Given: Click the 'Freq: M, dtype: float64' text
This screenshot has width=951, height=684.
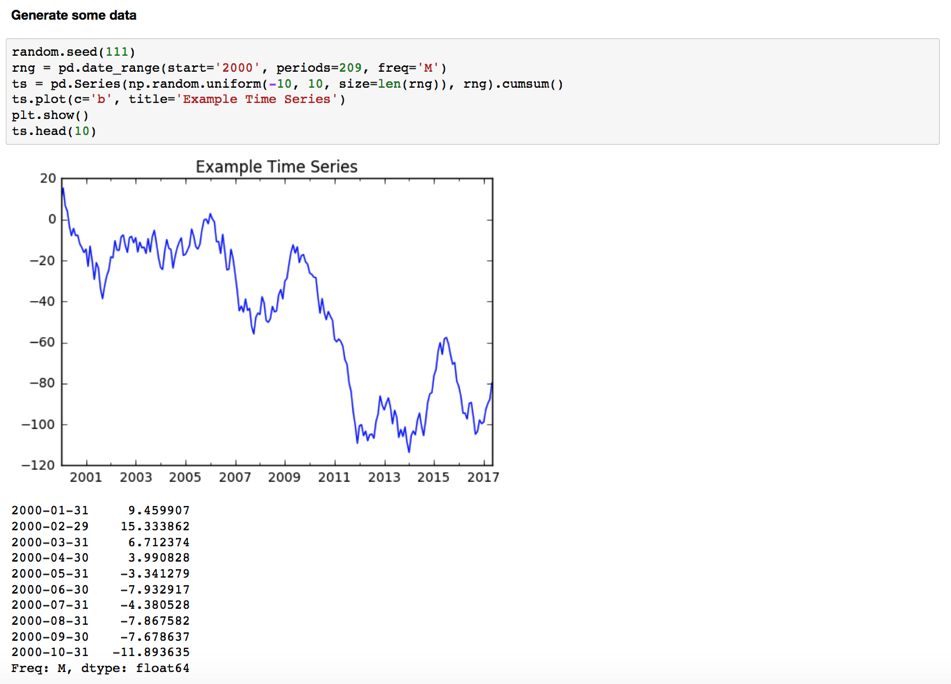Looking at the screenshot, I should [100, 668].
